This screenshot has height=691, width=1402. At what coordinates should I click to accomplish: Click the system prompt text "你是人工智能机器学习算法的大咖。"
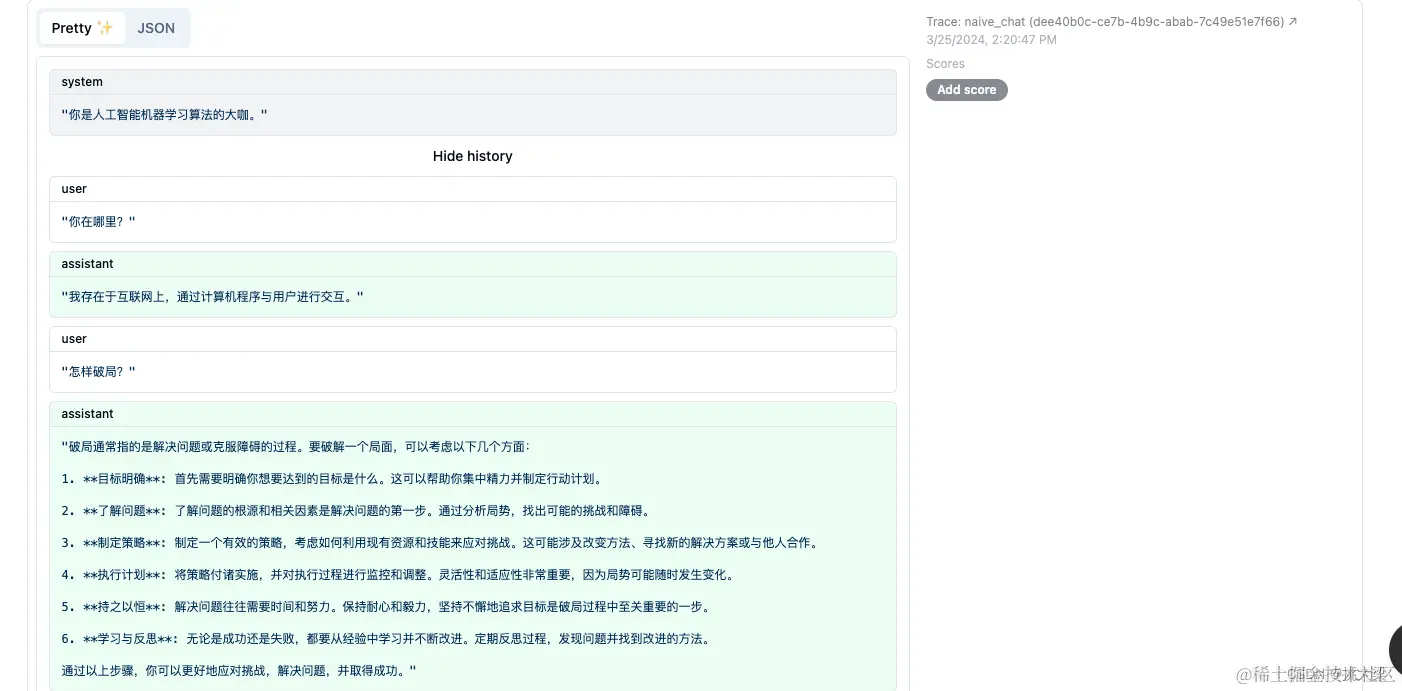tap(164, 115)
